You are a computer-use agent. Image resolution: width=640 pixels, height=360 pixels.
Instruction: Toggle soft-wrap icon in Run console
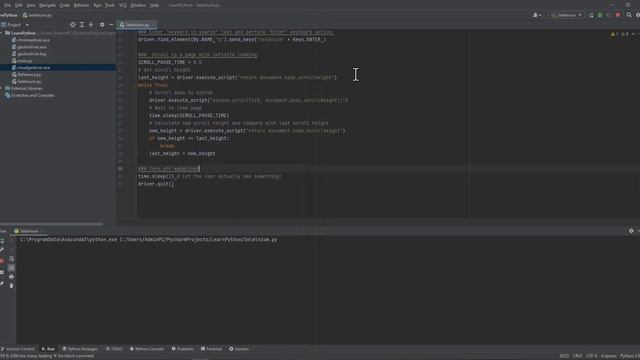[11, 259]
